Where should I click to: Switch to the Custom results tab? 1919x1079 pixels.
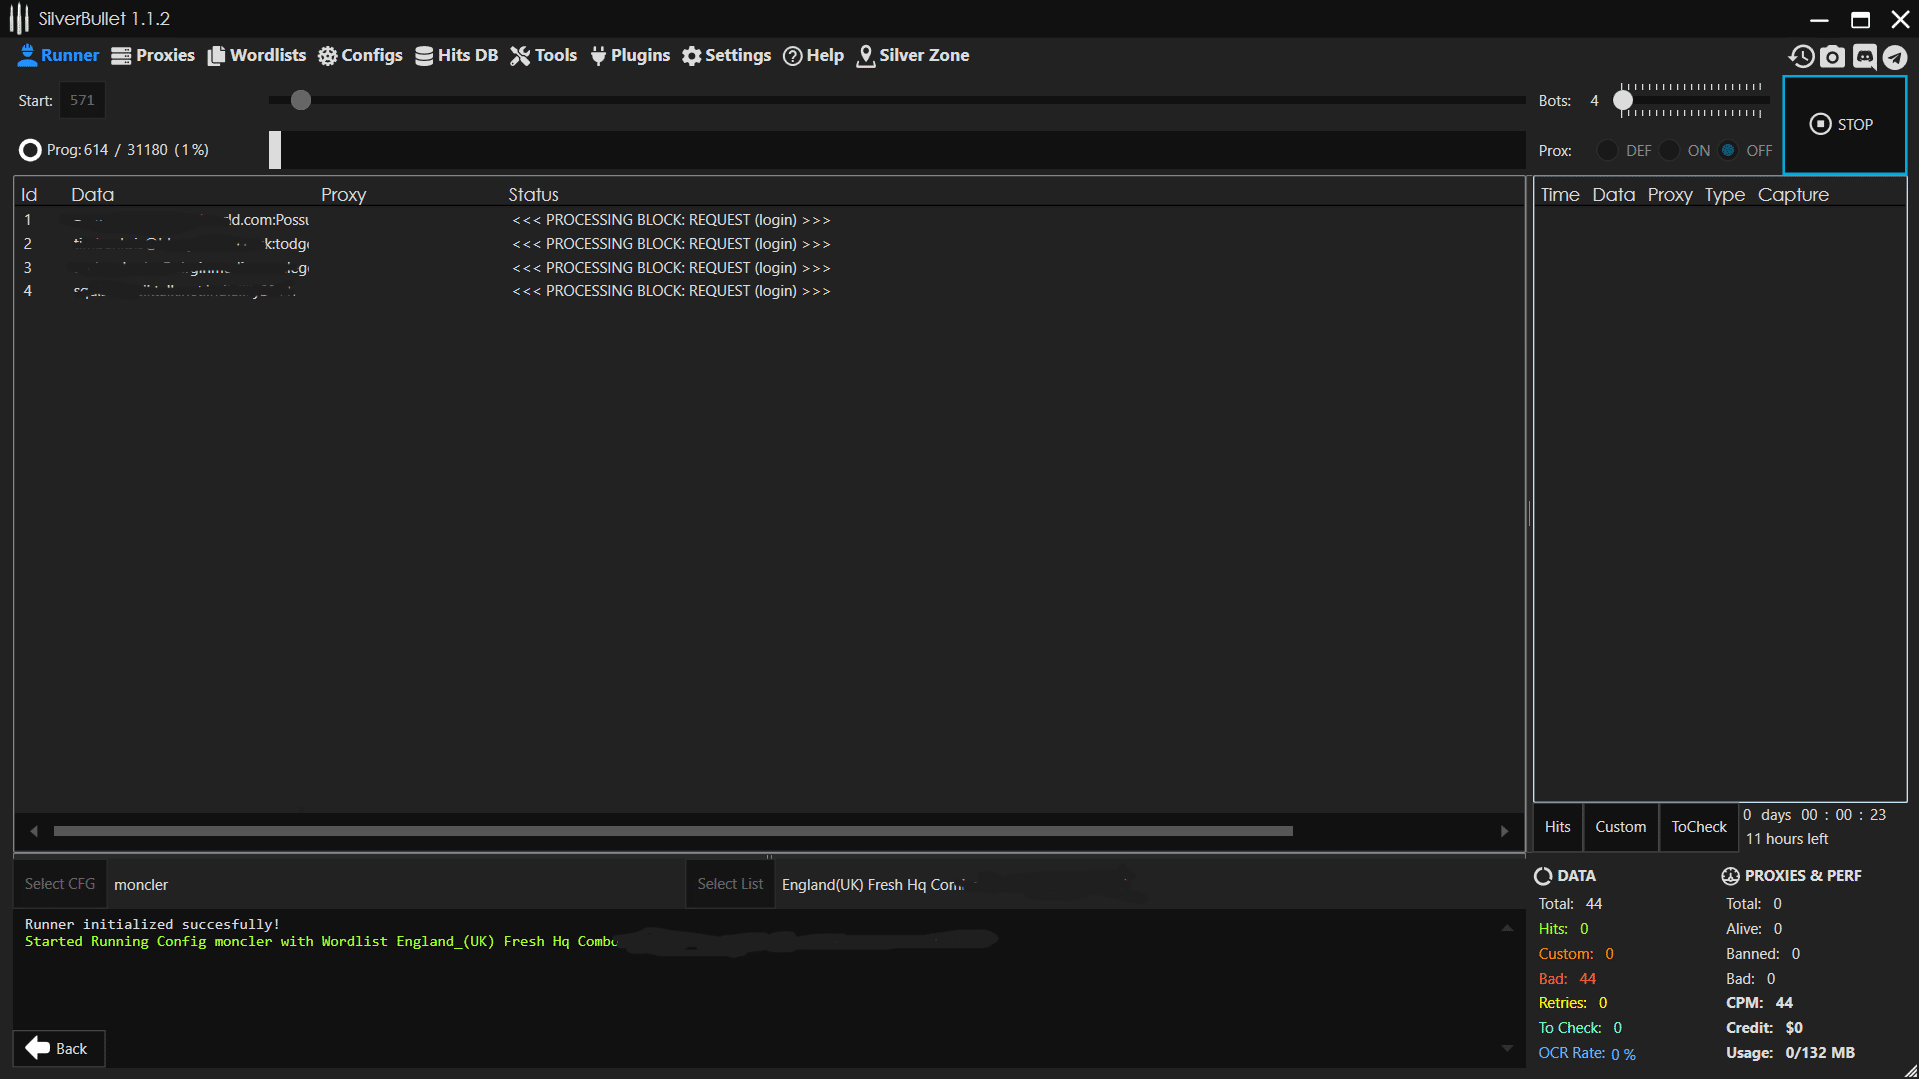(1620, 827)
